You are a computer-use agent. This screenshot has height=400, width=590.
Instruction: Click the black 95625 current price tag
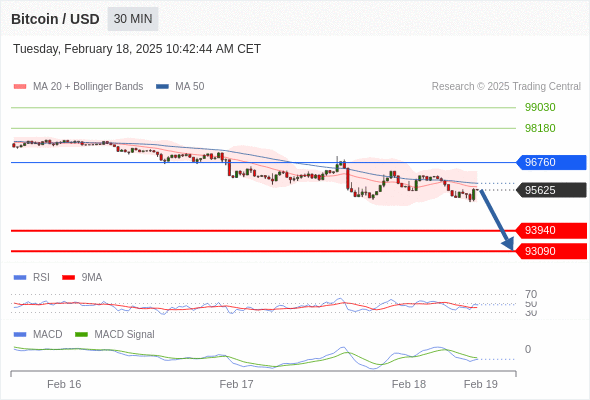click(x=551, y=190)
